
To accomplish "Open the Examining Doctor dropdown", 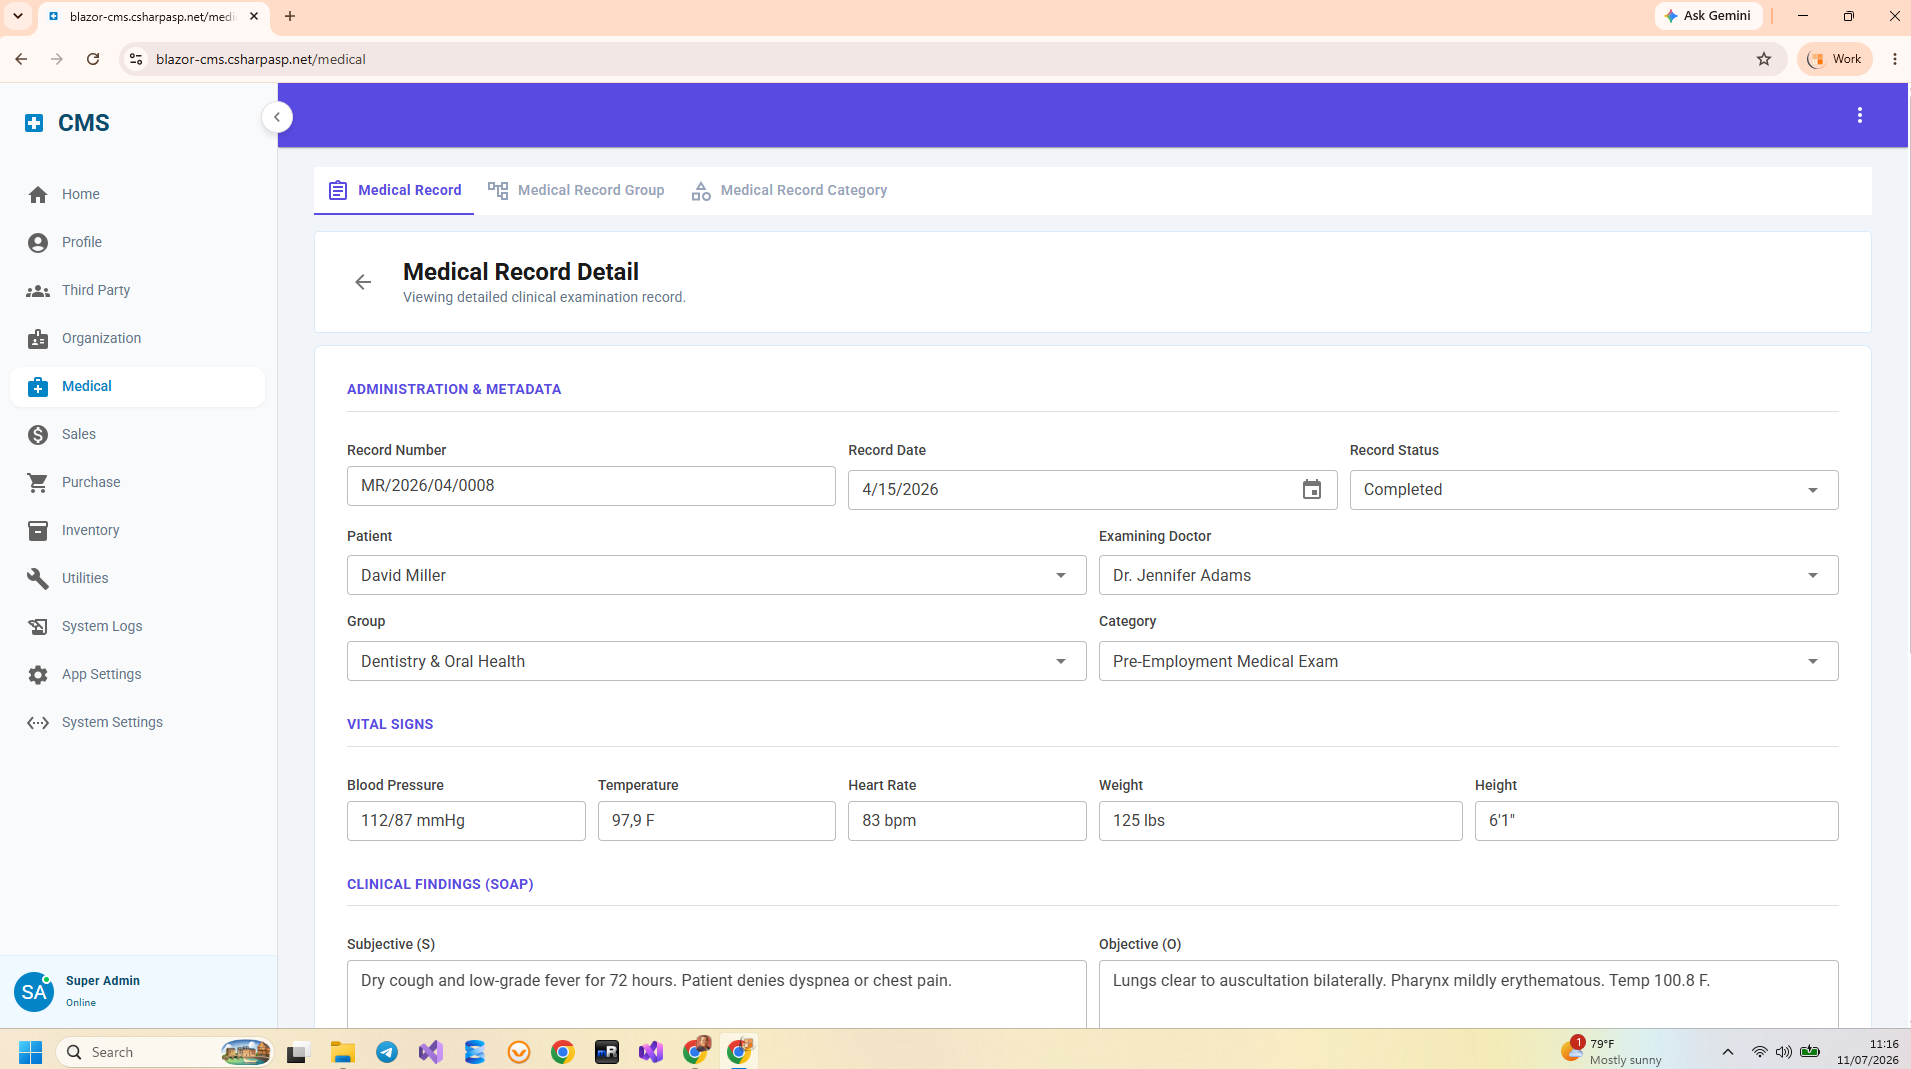I will (x=1468, y=575).
